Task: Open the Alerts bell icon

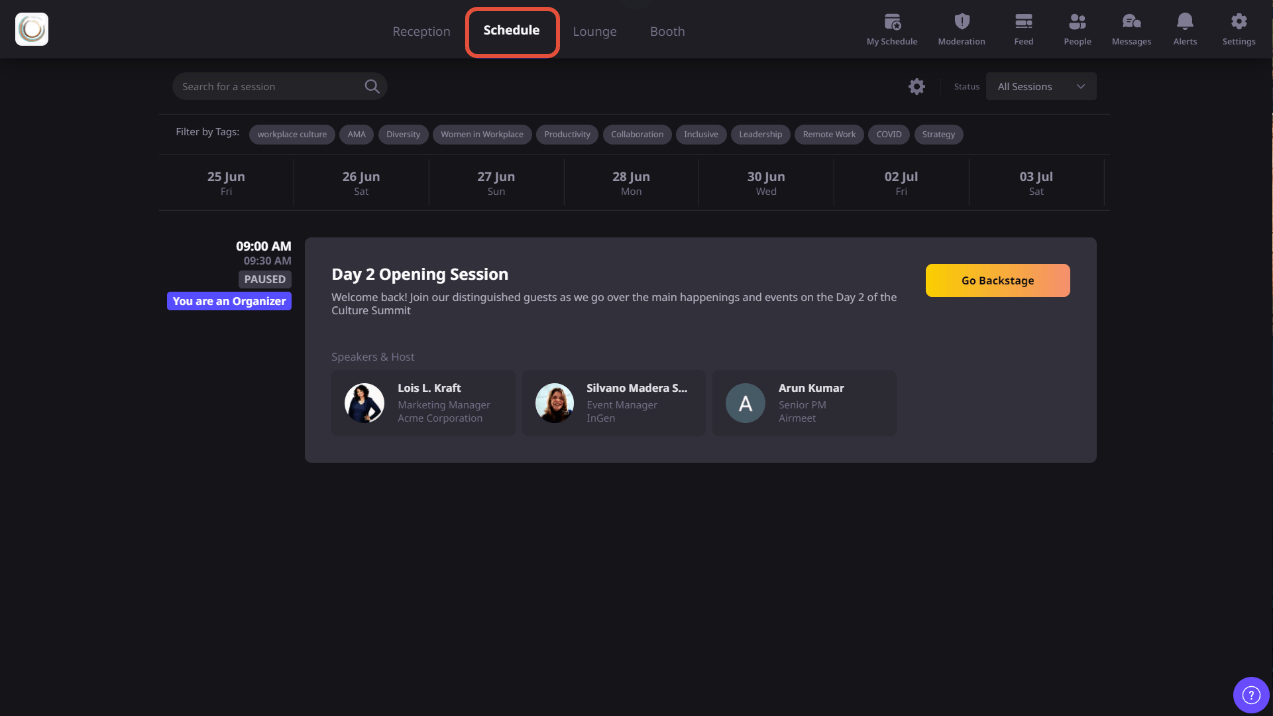Action: (x=1185, y=21)
